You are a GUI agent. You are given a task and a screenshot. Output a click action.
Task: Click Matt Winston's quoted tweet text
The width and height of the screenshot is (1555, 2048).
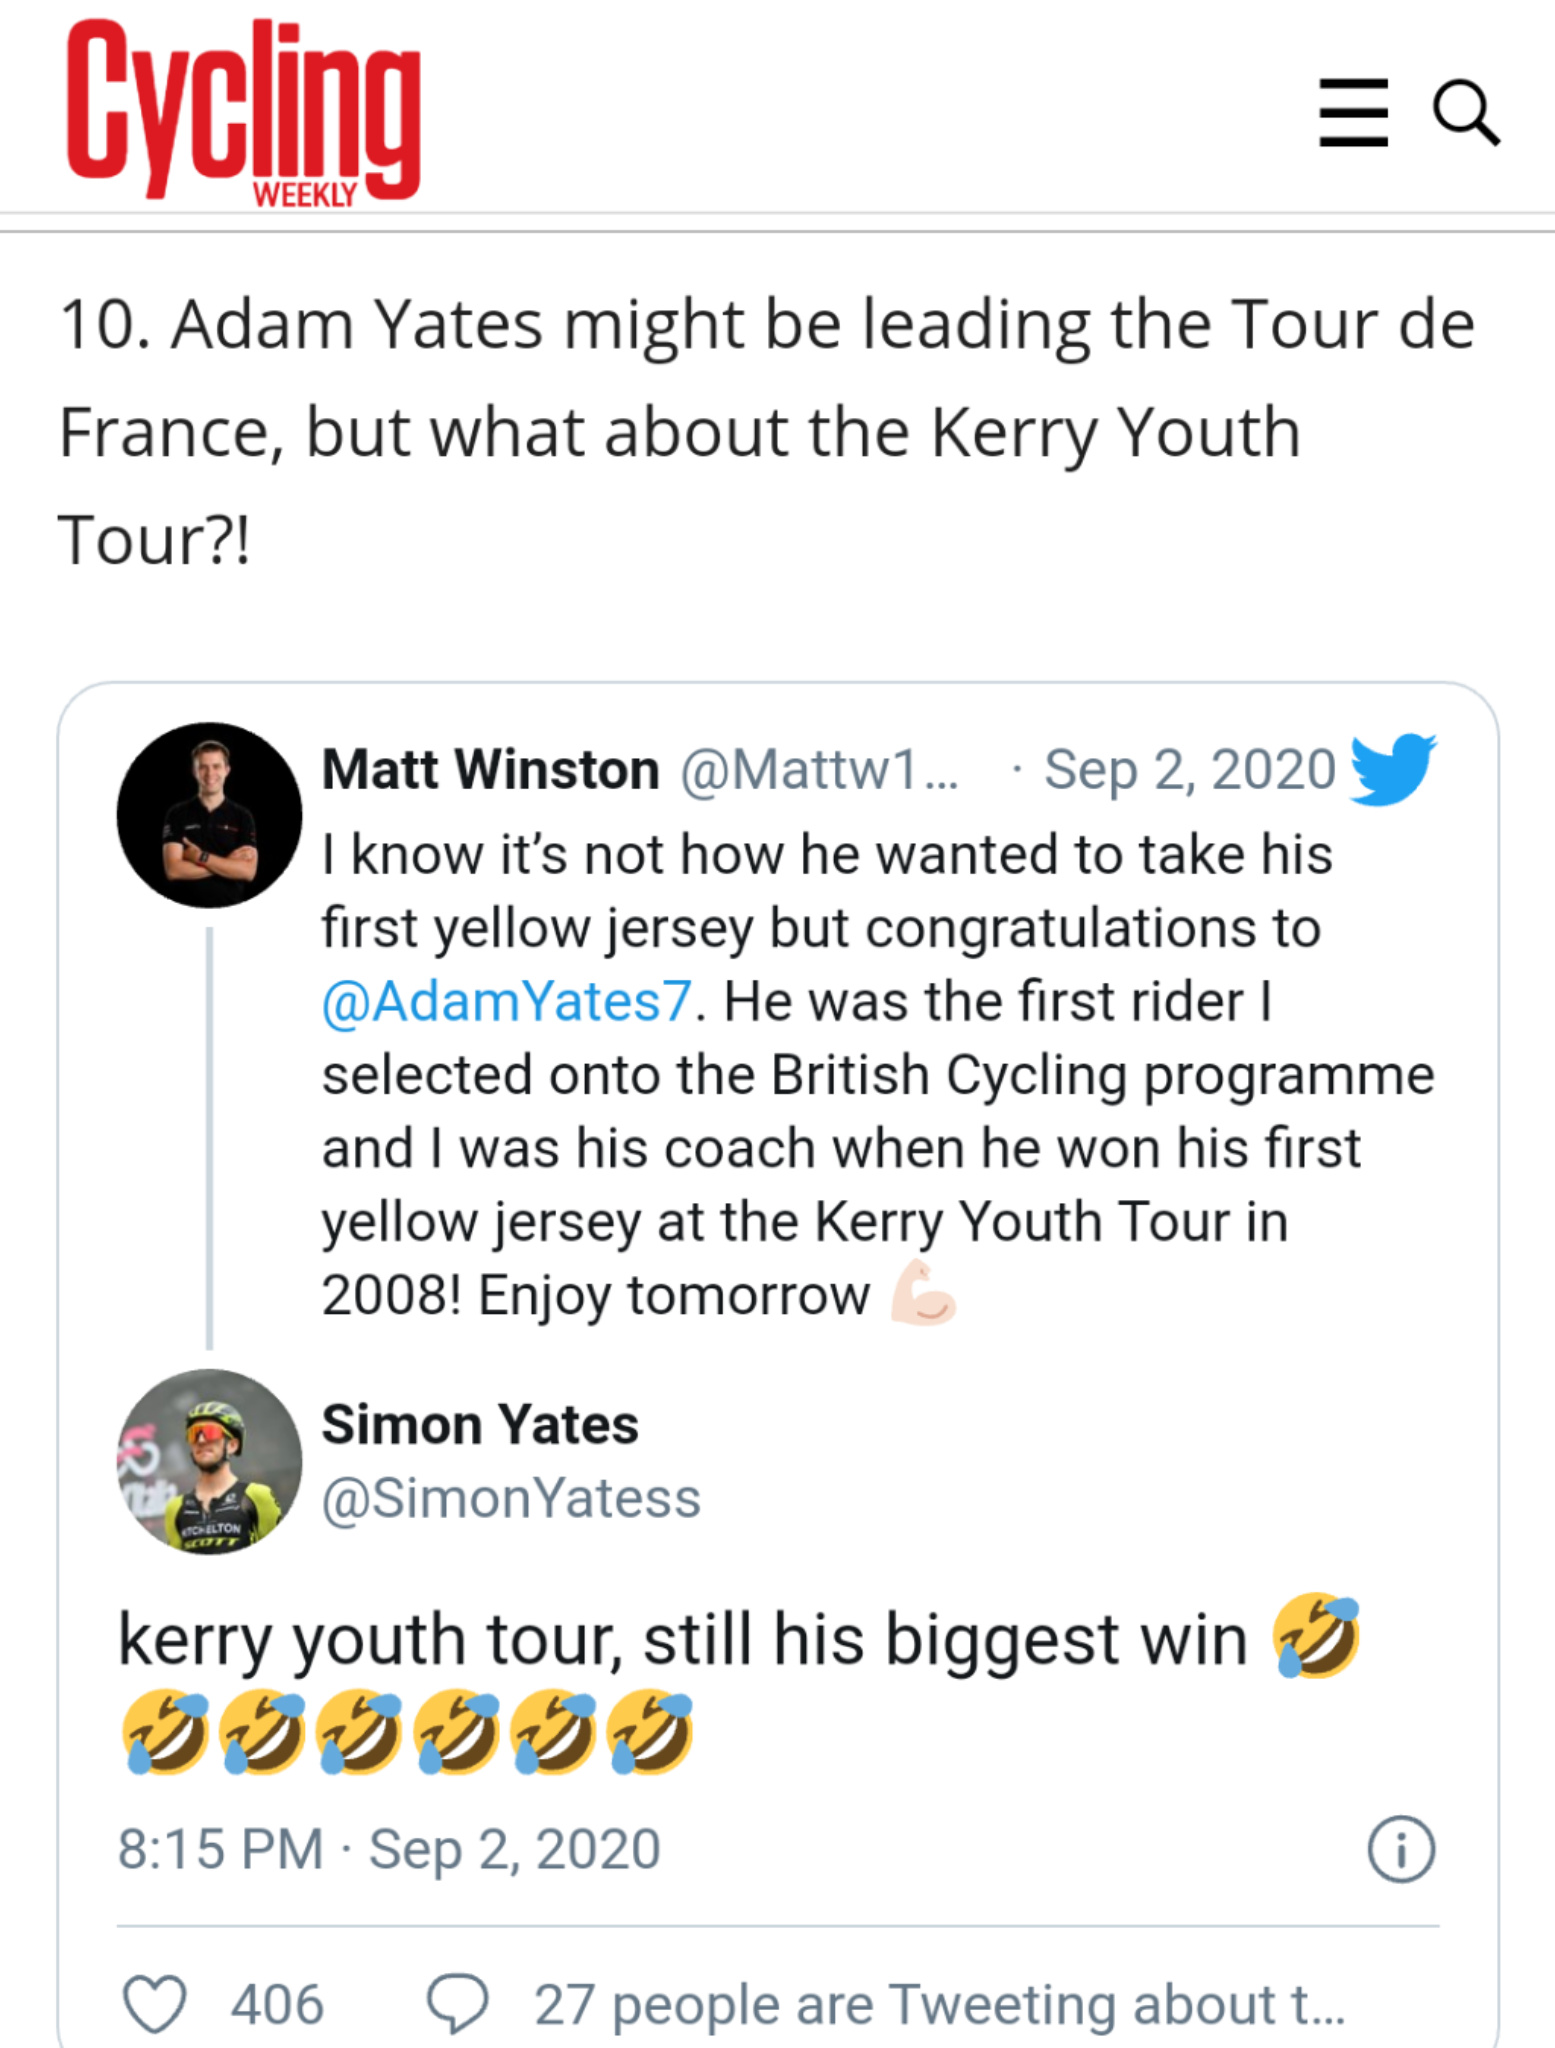pyautogui.click(x=878, y=1075)
